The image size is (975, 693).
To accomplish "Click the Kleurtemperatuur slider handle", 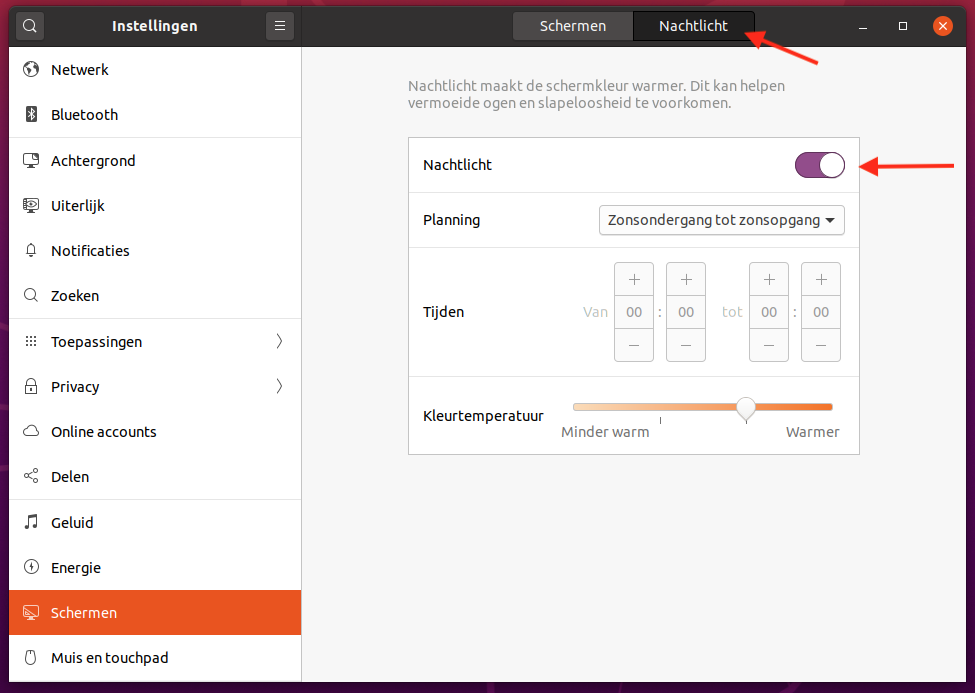I will point(746,407).
